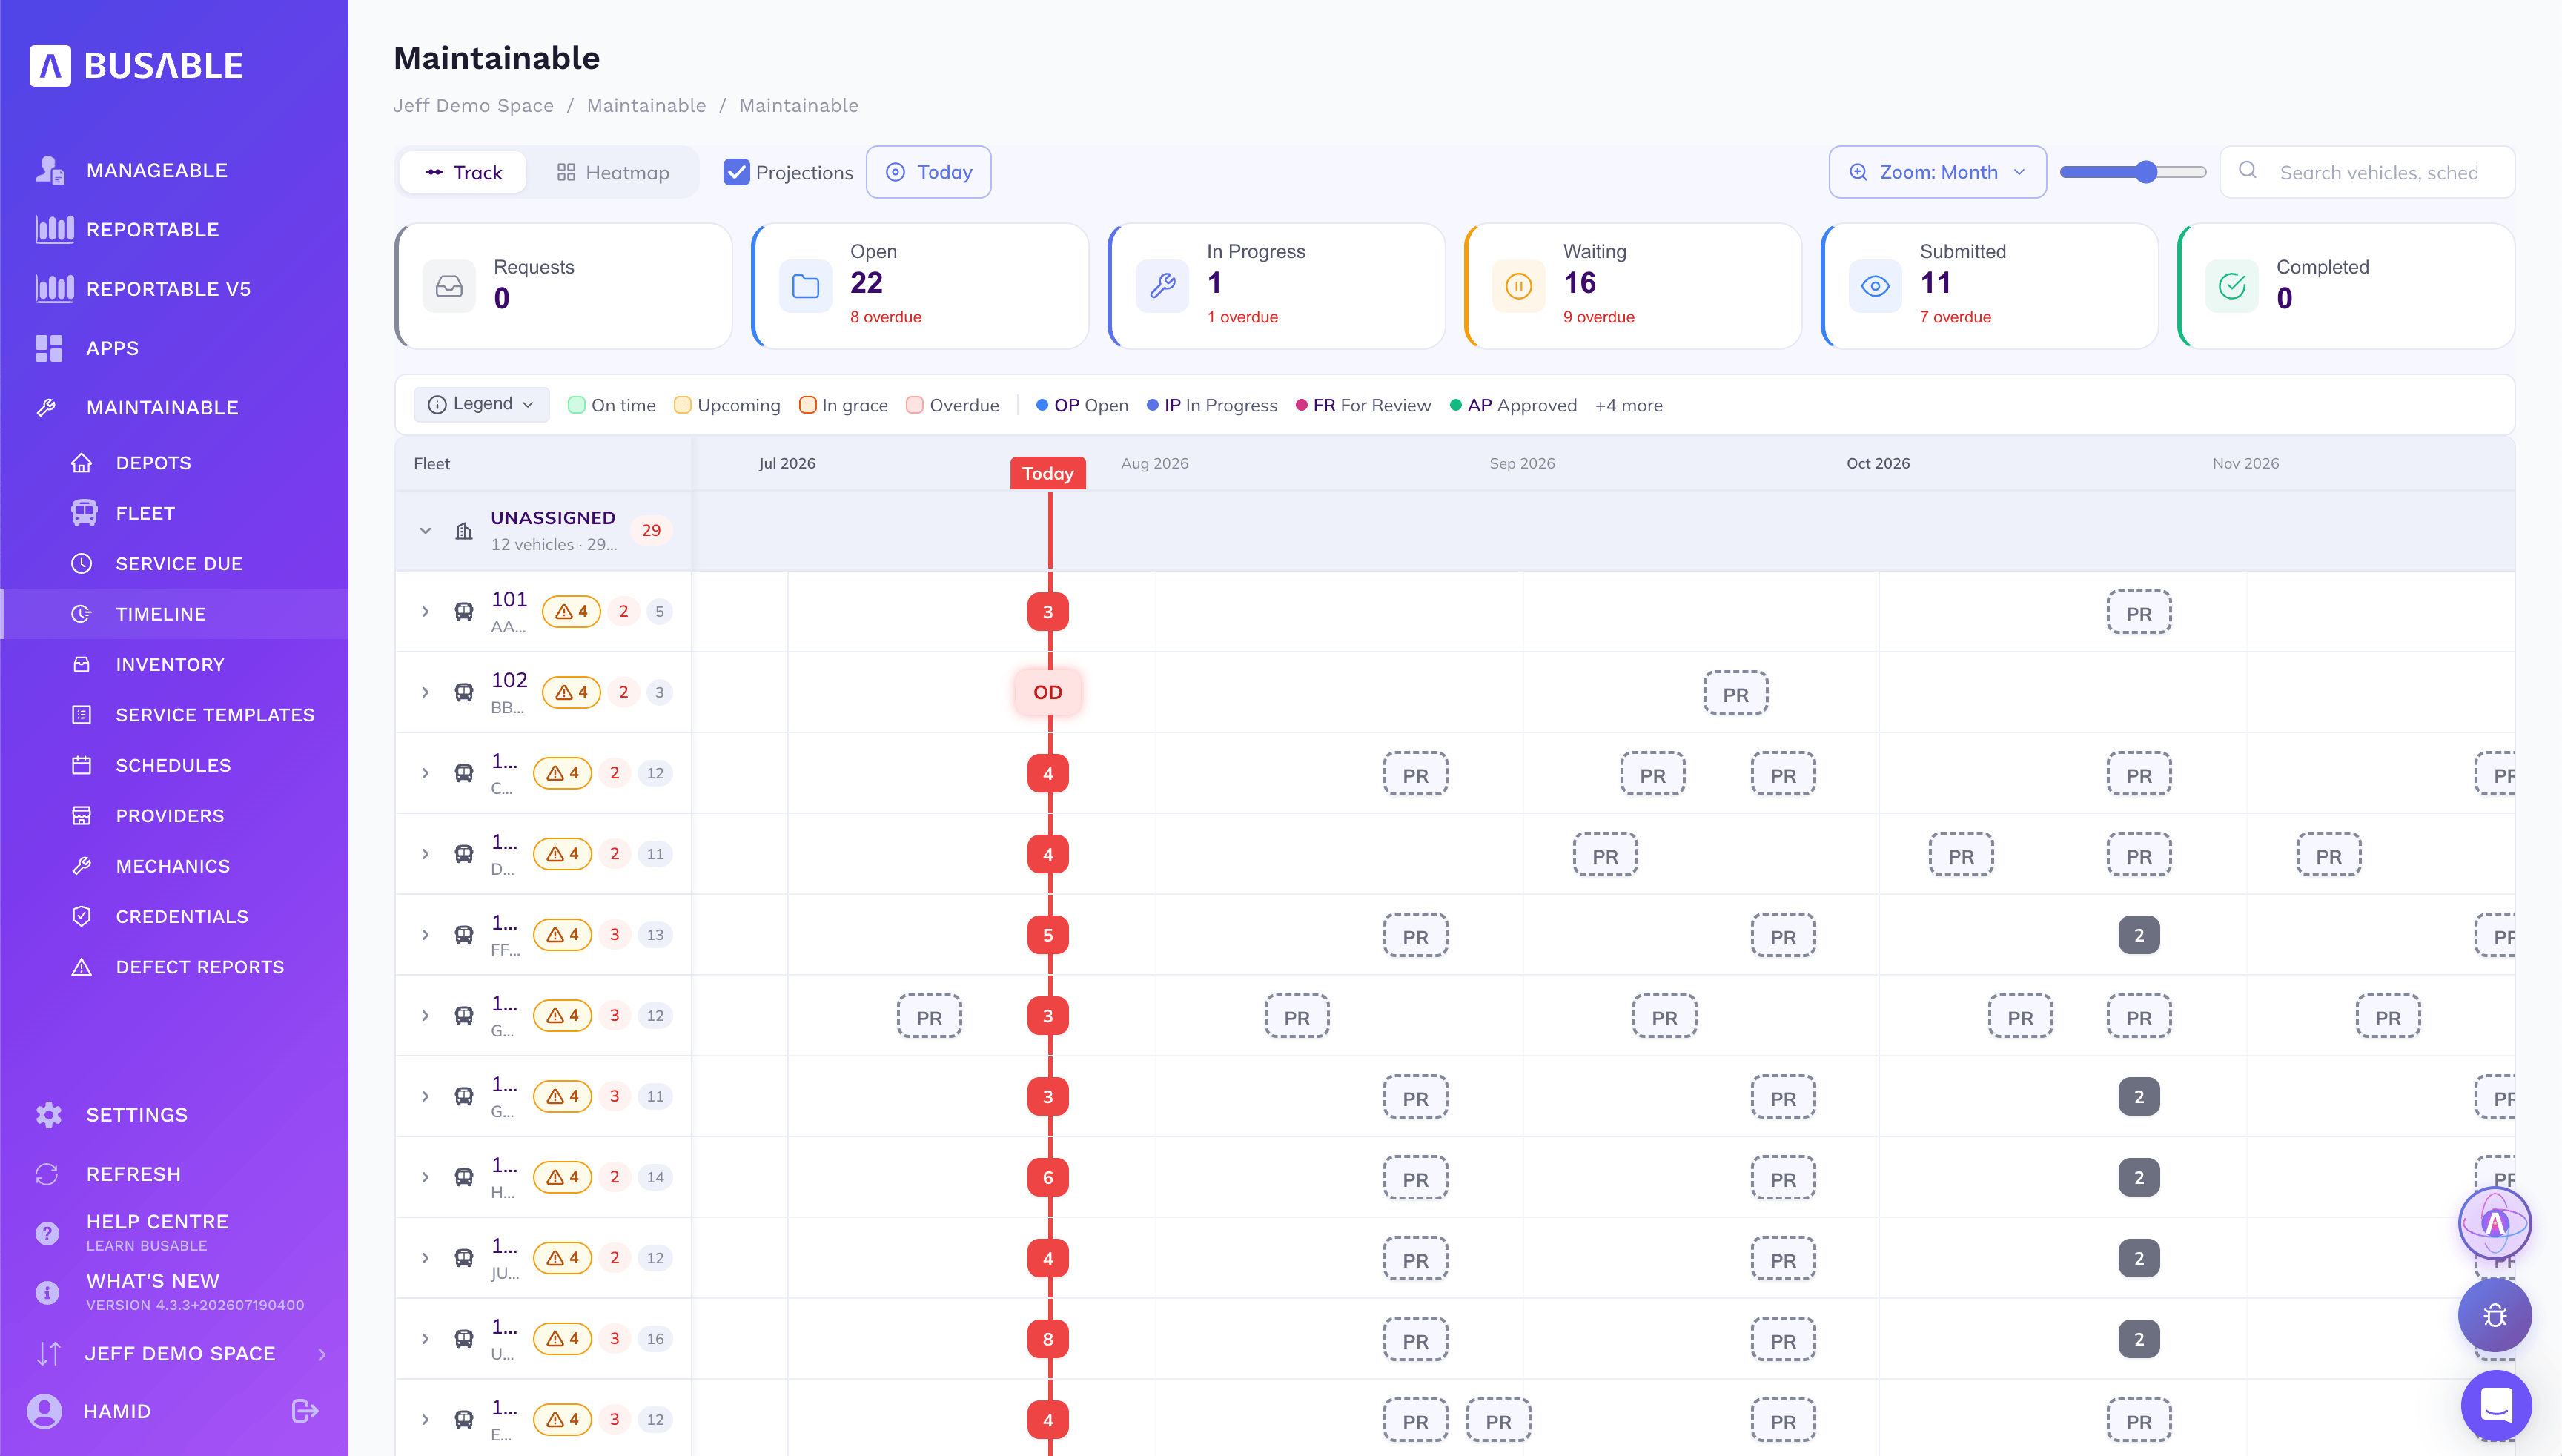Toggle the Upcoming legend filter
The image size is (2562, 1456).
point(727,405)
